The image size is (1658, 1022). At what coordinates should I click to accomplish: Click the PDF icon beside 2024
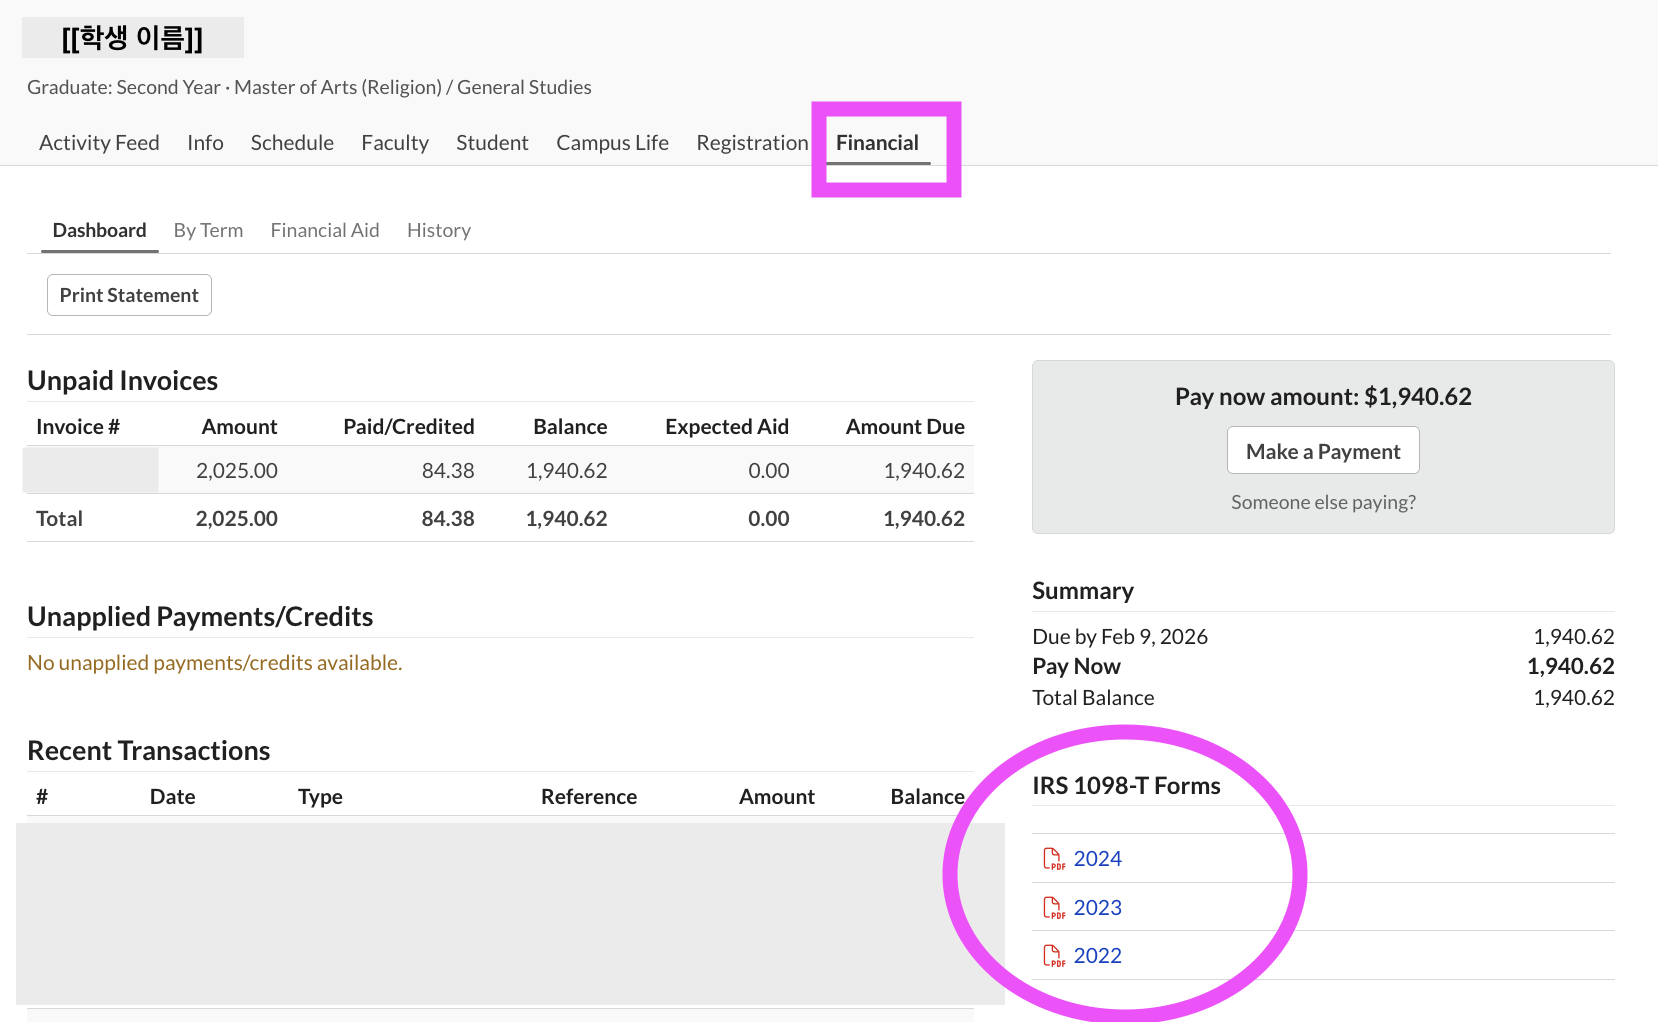1053,859
